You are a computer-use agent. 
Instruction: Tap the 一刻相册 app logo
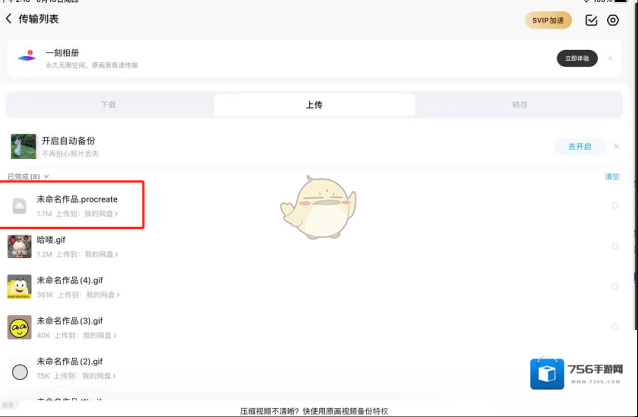coord(27,58)
